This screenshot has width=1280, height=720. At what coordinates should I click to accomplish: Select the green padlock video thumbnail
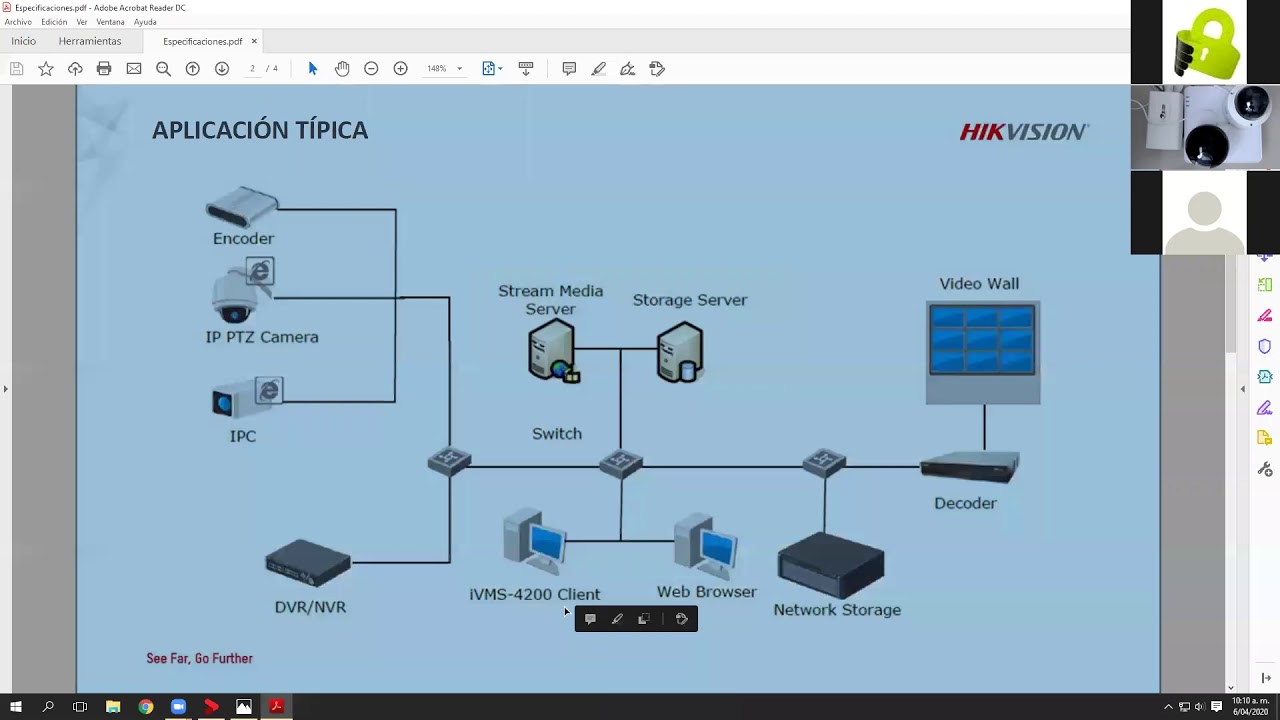click(1205, 42)
